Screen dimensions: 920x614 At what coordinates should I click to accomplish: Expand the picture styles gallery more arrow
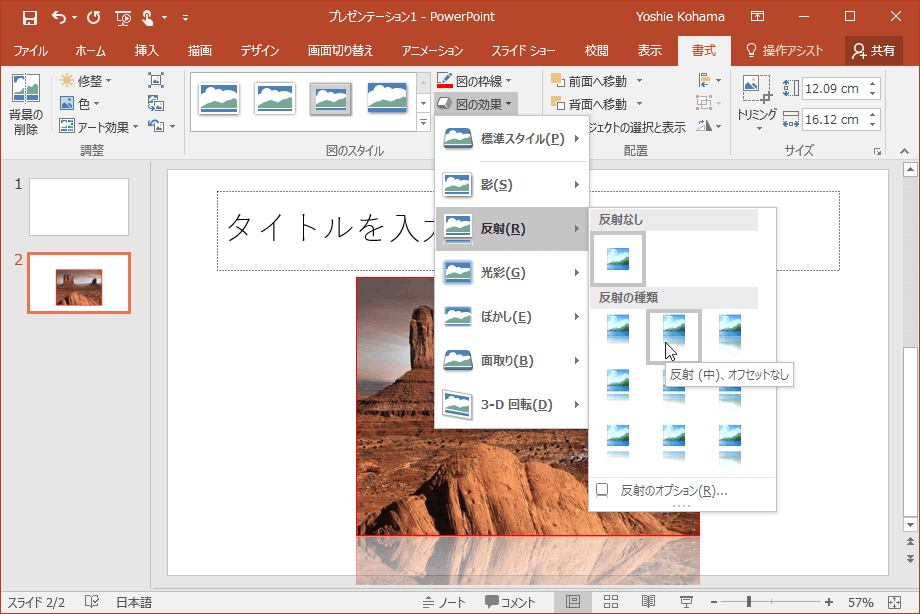[424, 122]
